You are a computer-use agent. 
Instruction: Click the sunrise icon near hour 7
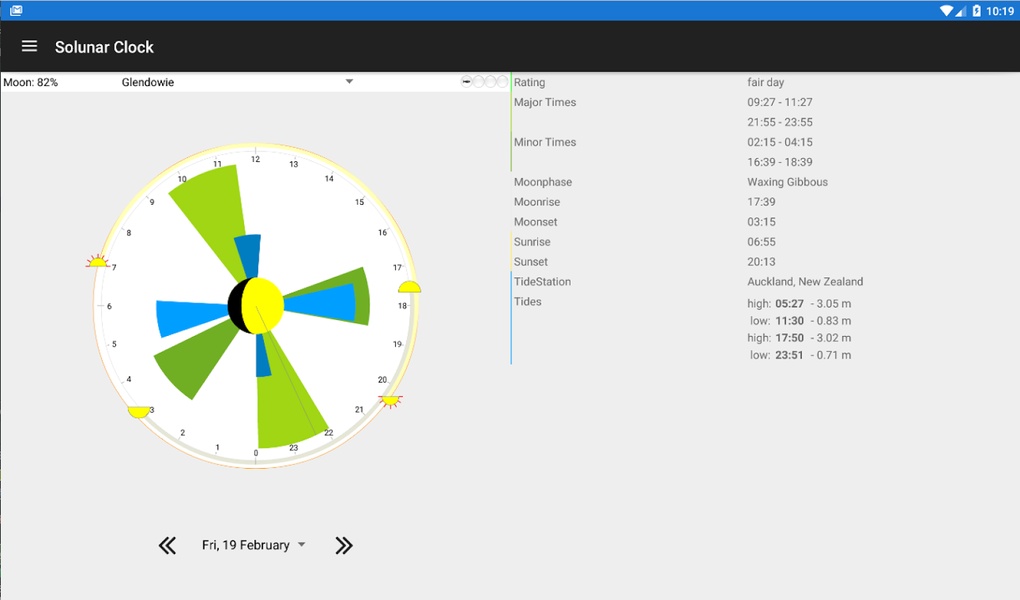[x=98, y=261]
